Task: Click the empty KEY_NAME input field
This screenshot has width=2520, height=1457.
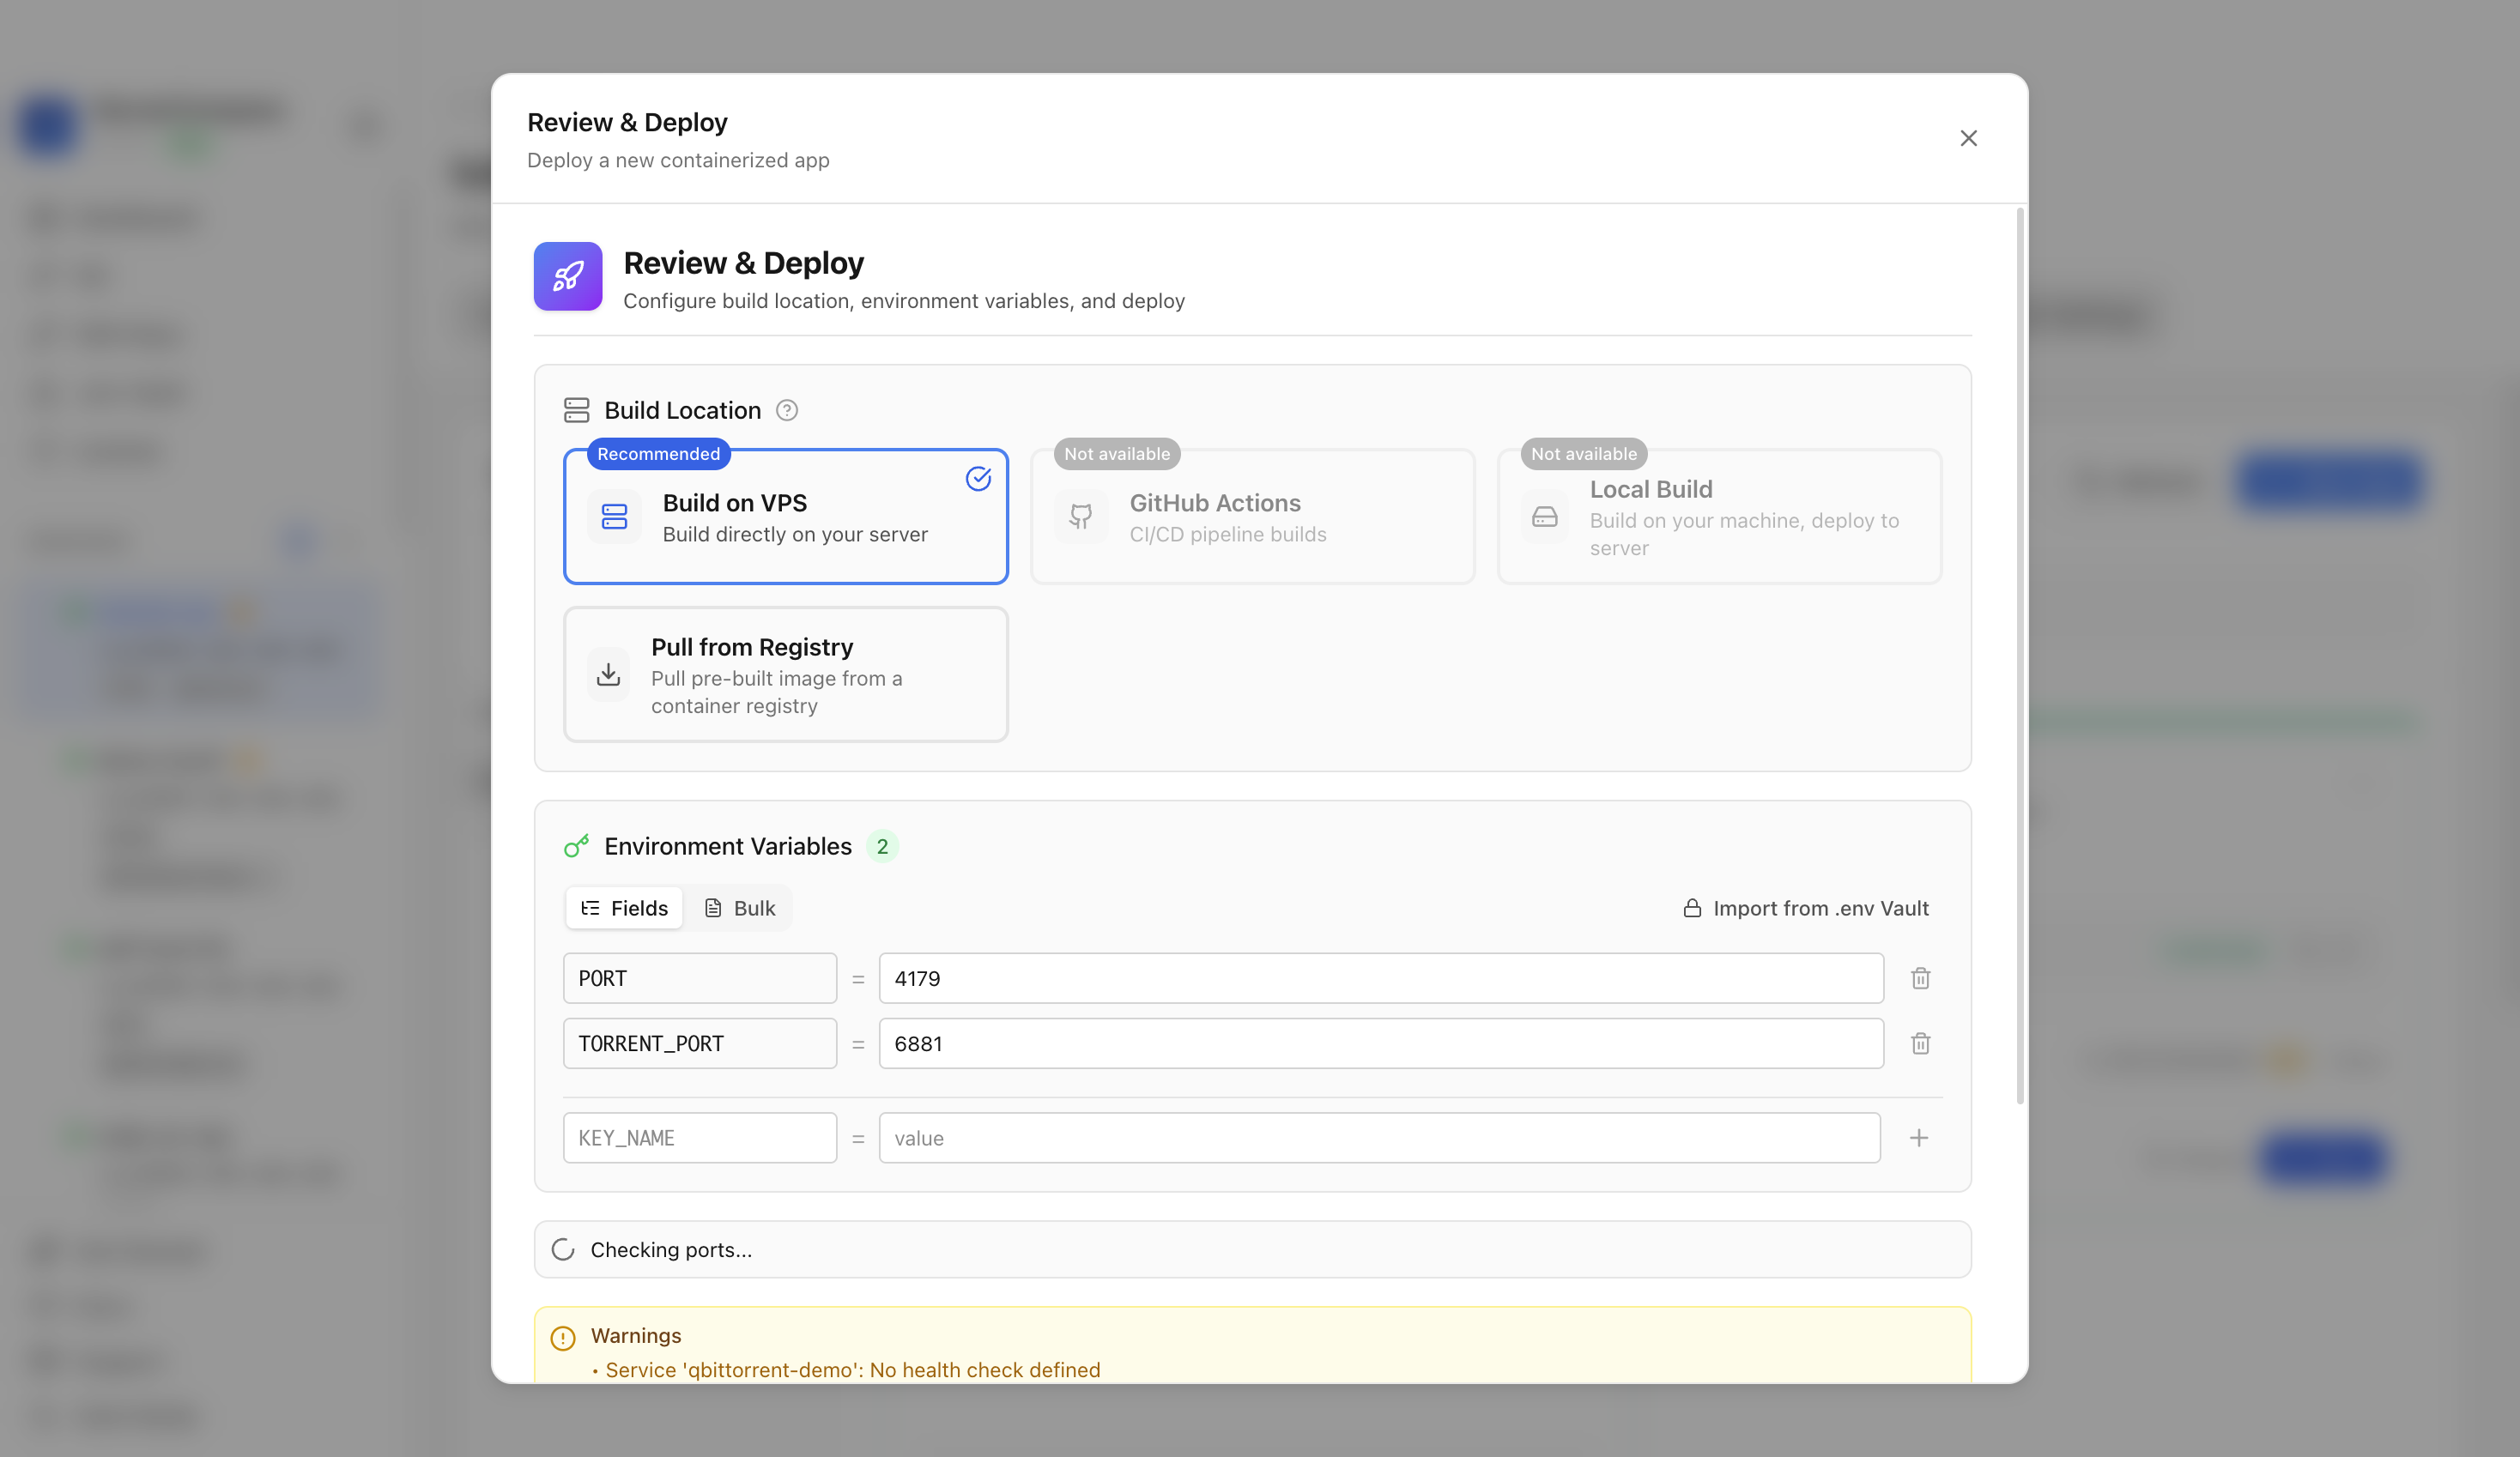Action: [700, 1138]
